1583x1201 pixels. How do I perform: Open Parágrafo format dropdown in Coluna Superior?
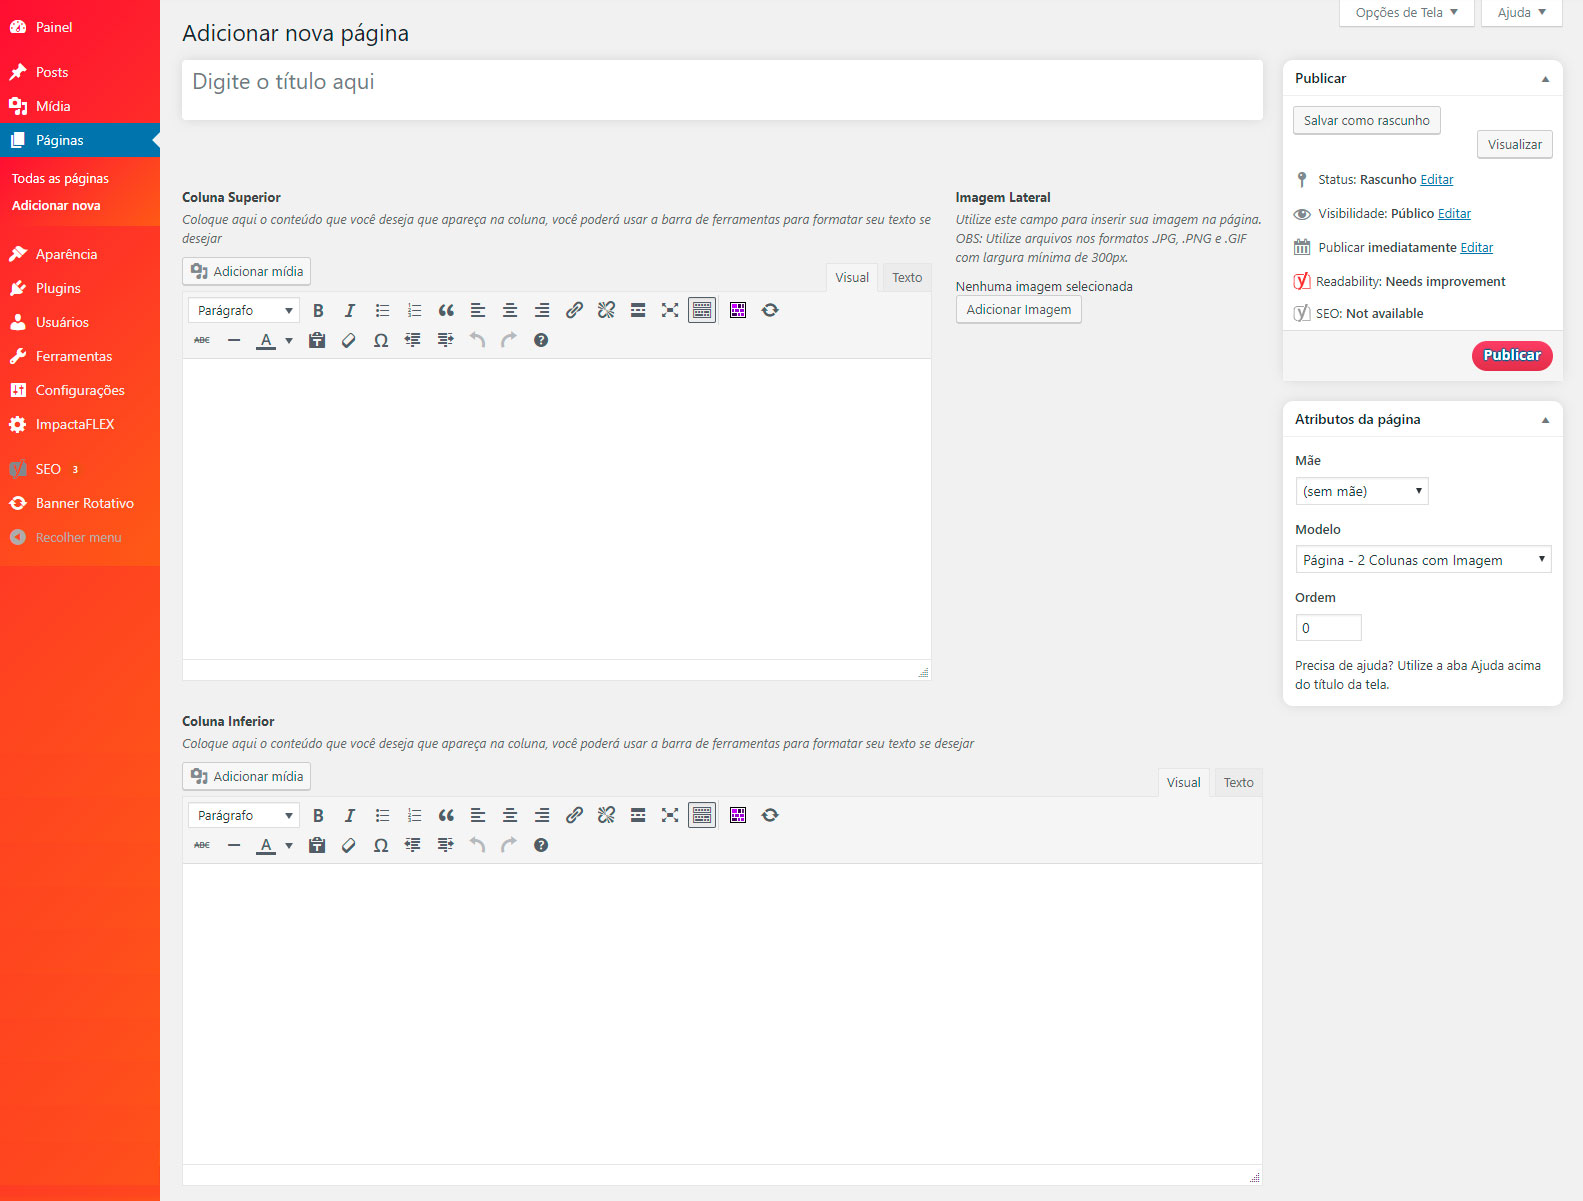tap(244, 310)
